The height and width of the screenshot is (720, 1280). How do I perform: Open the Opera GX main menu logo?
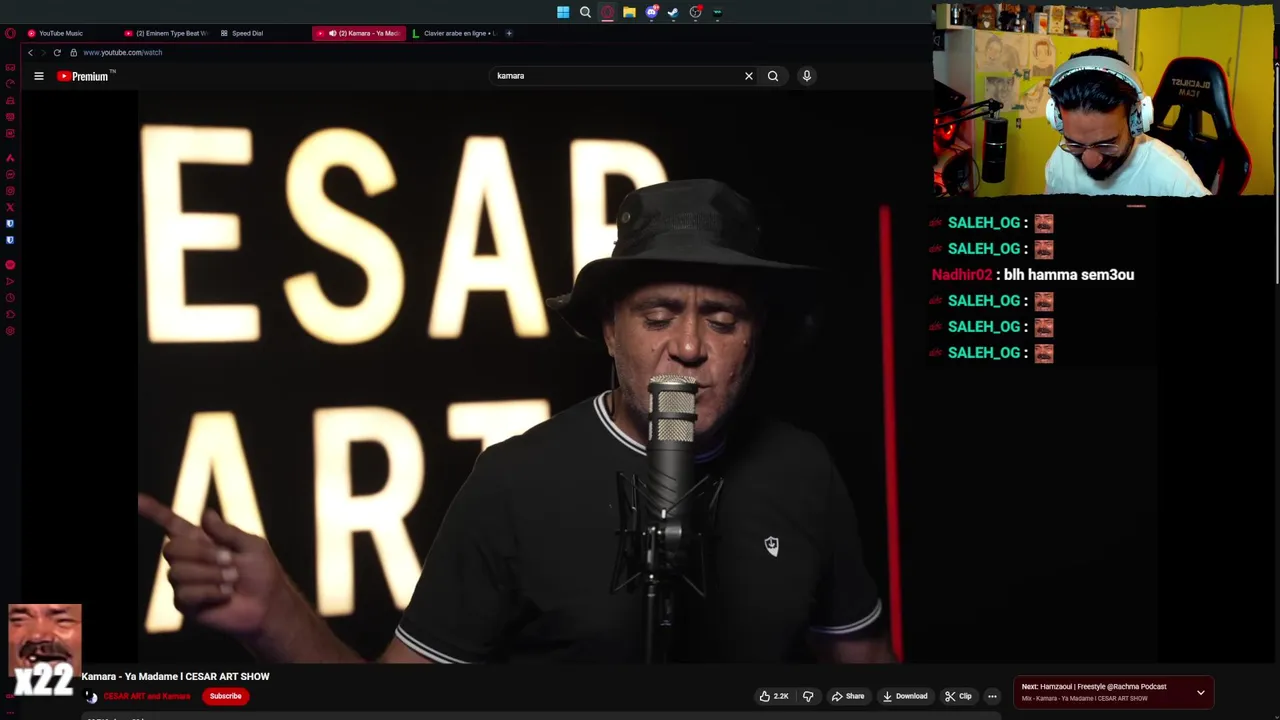(10, 33)
